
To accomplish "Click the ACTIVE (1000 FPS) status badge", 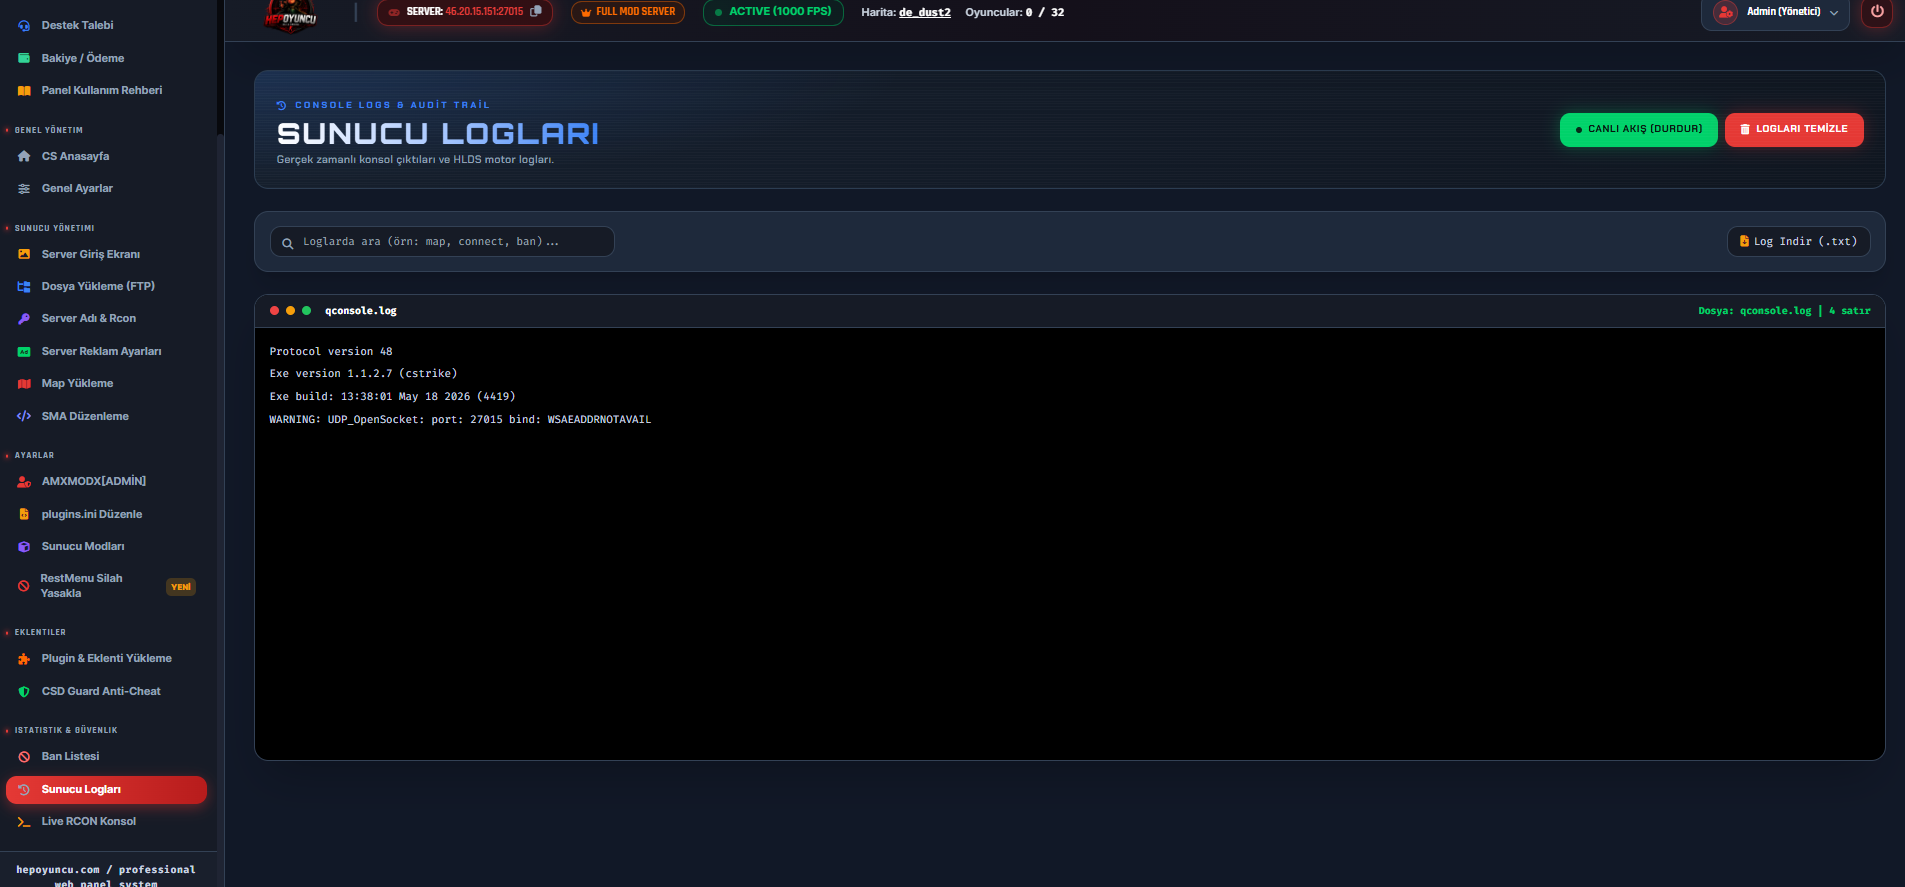I will click(773, 12).
